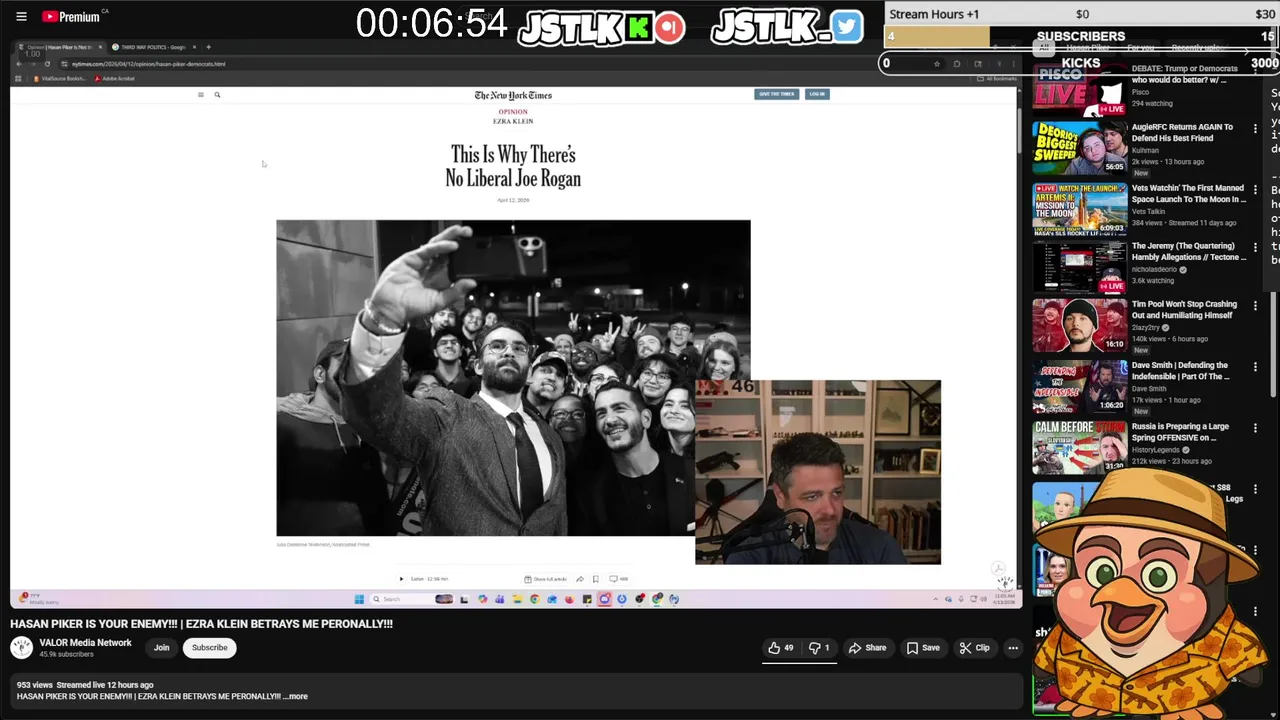The height and width of the screenshot is (720, 1280).
Task: Open the VitalSource Bookshelf bookmark
Action: click(60, 78)
